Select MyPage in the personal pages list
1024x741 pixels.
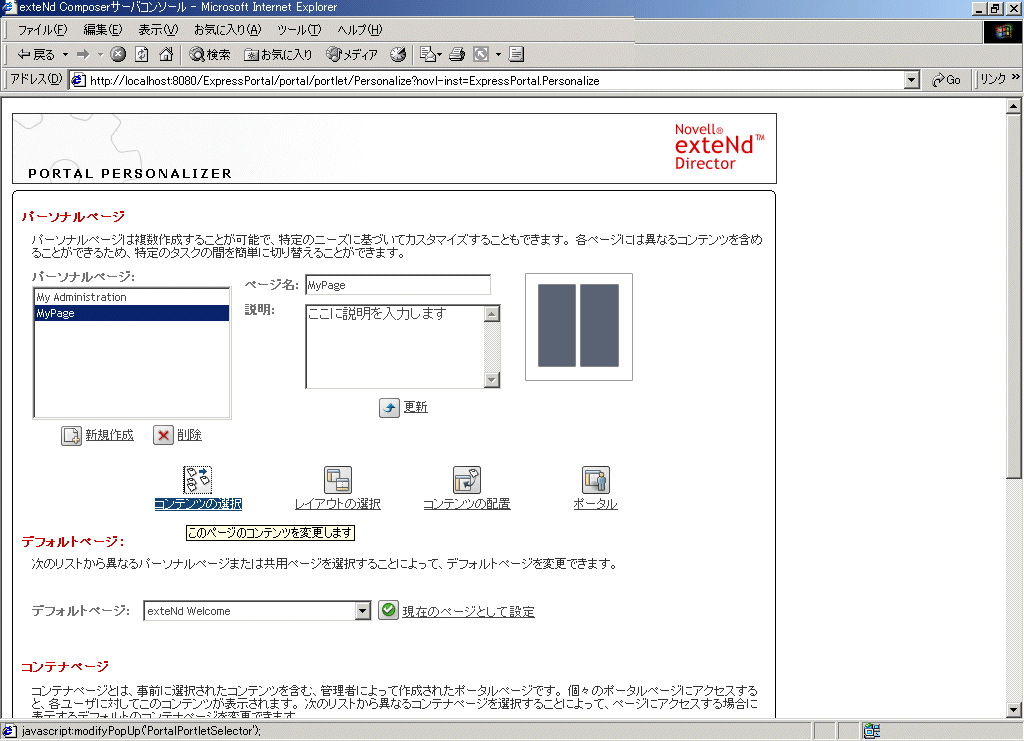pyautogui.click(x=131, y=313)
